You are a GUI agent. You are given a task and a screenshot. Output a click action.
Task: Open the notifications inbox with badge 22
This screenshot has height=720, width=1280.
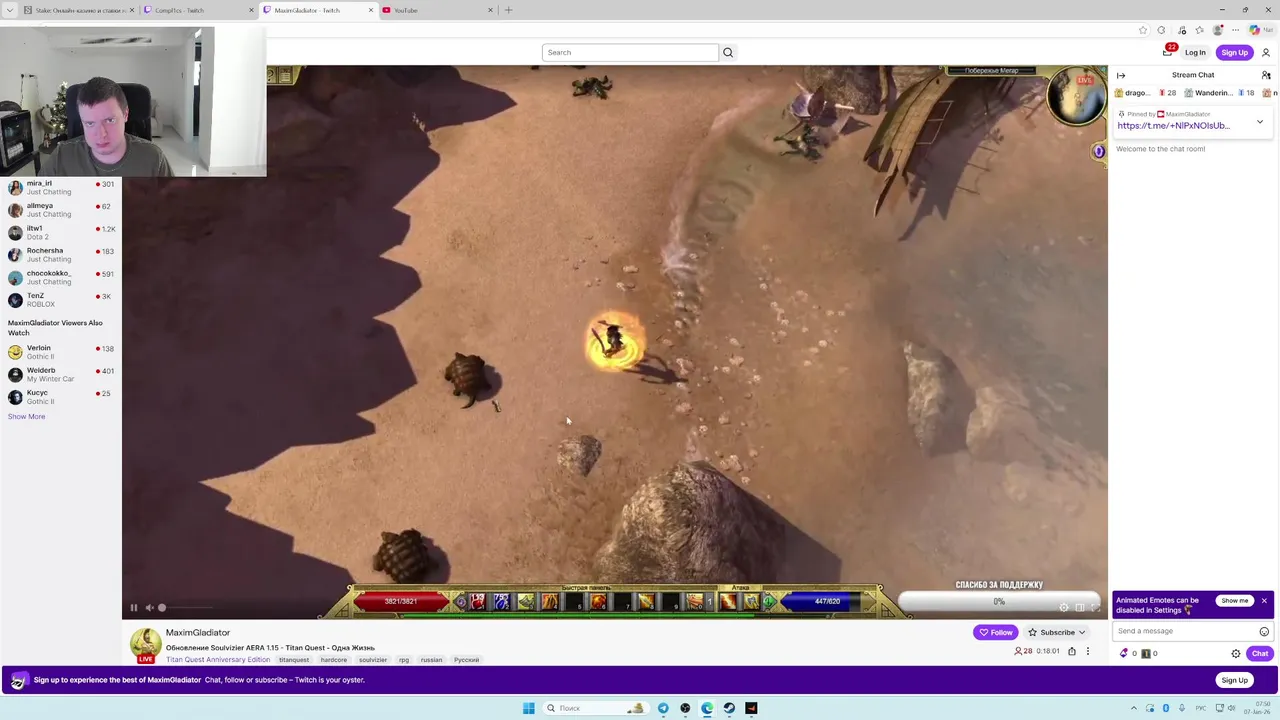(1168, 52)
